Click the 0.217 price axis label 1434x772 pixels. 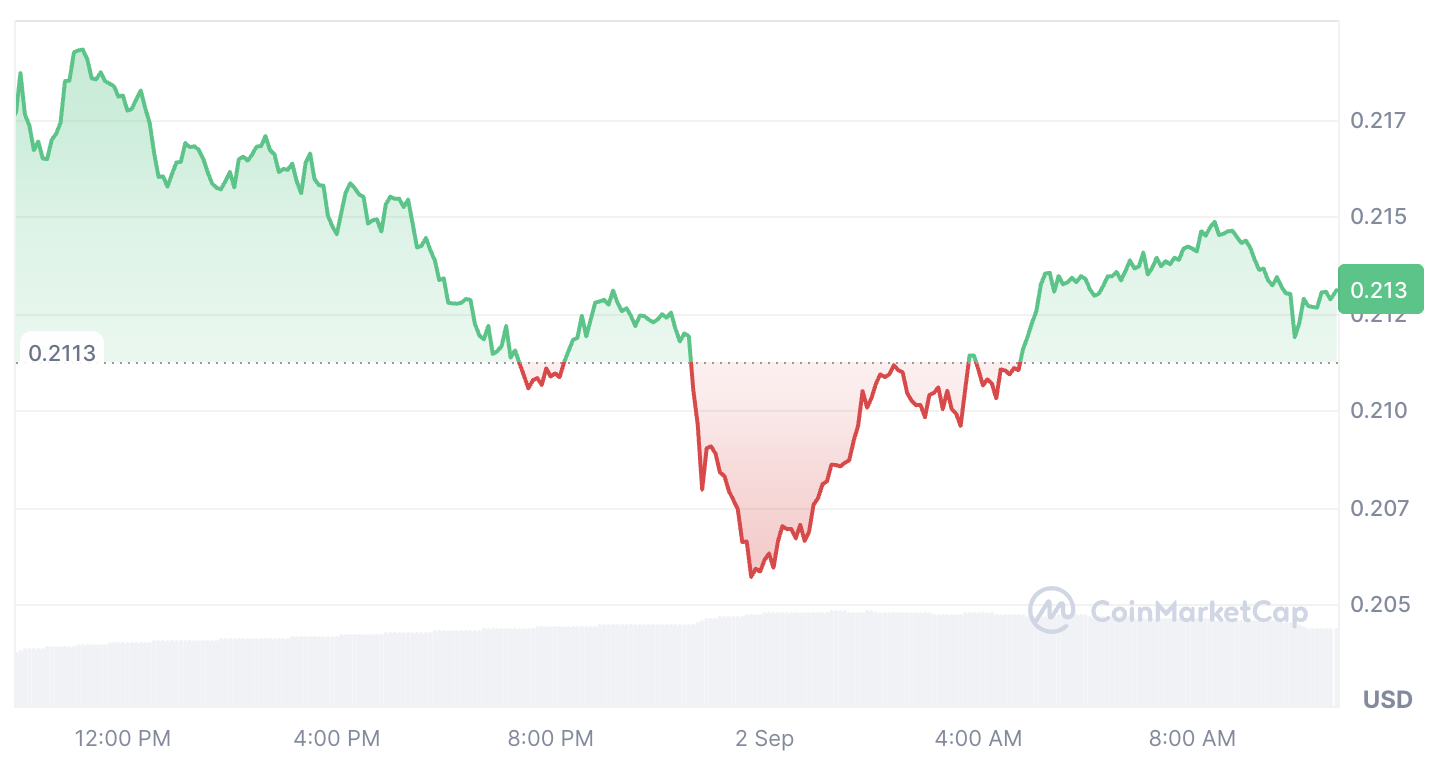coord(1377,121)
